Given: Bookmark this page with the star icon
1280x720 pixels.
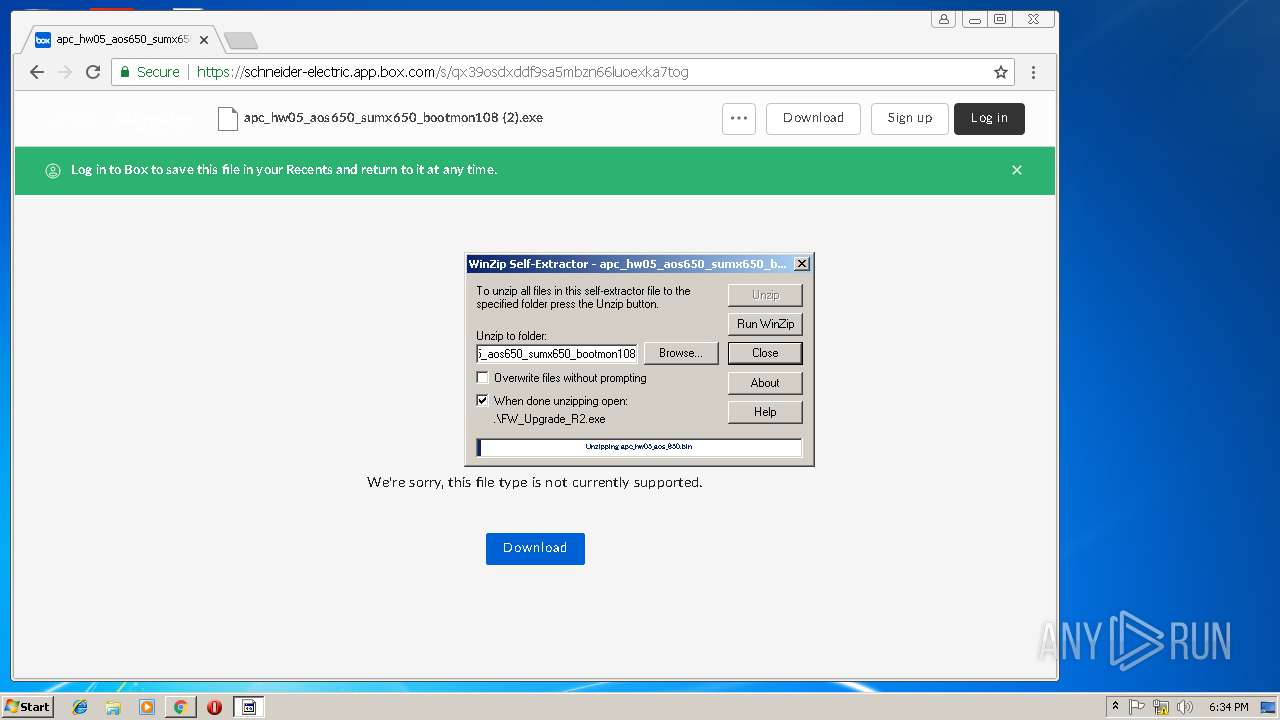Looking at the screenshot, I should click(x=1000, y=72).
